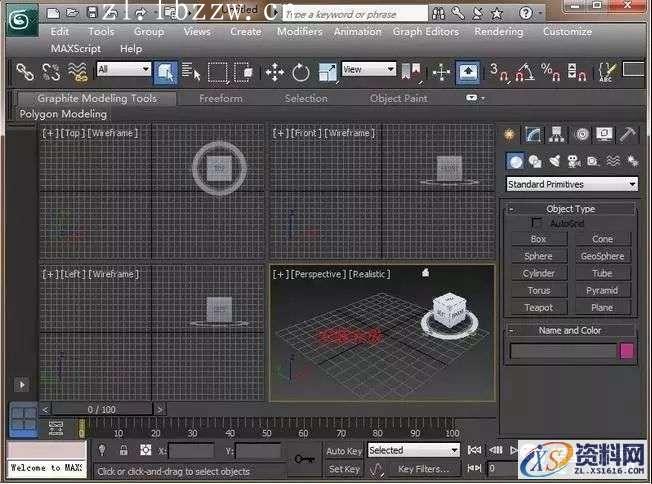Viewport: 652px width, 484px height.
Task: Expand the Polygon Modeling panel
Action: (x=63, y=114)
